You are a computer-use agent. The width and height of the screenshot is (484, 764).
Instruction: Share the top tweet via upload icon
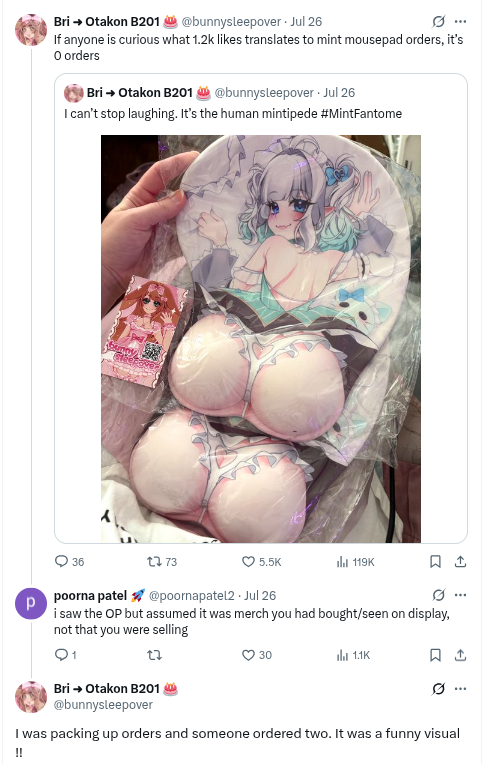point(460,562)
